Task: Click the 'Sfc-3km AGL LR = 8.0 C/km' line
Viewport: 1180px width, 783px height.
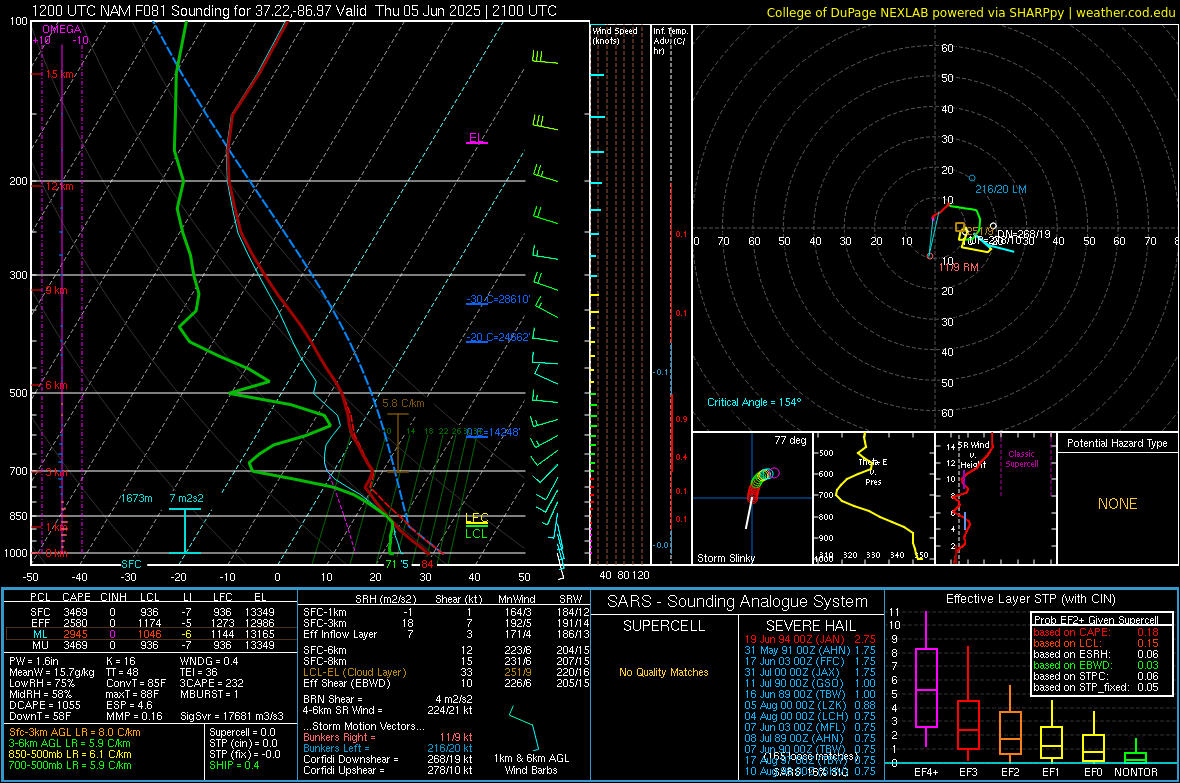Action: [x=75, y=732]
